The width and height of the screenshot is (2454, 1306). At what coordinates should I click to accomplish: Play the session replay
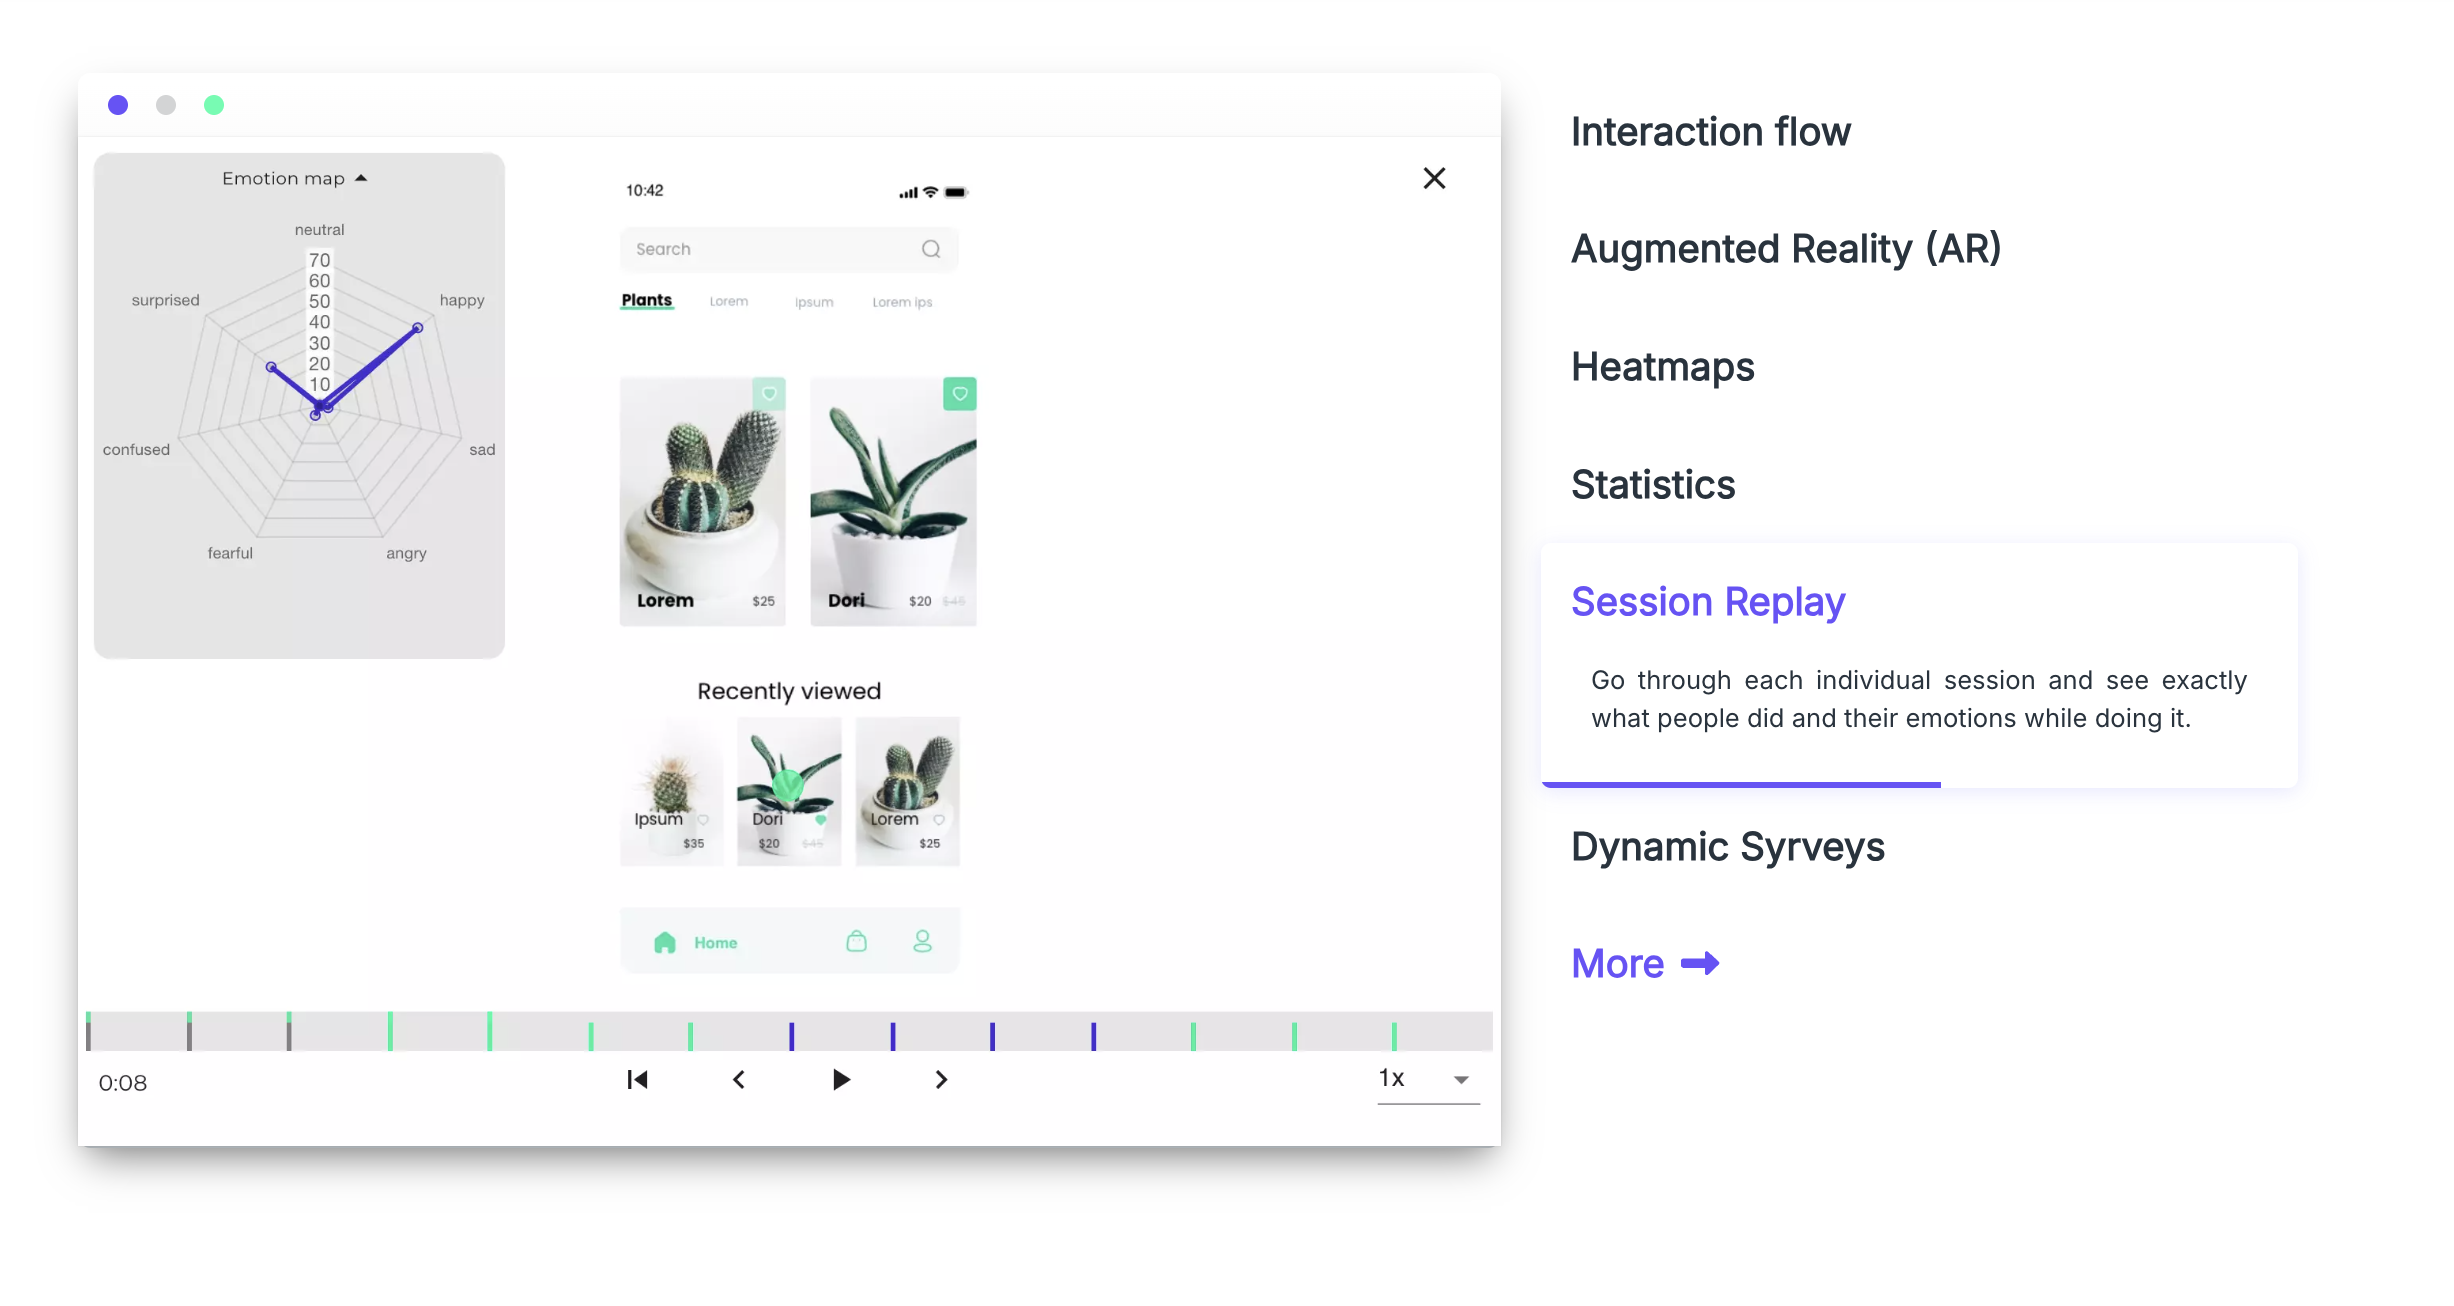coord(841,1080)
